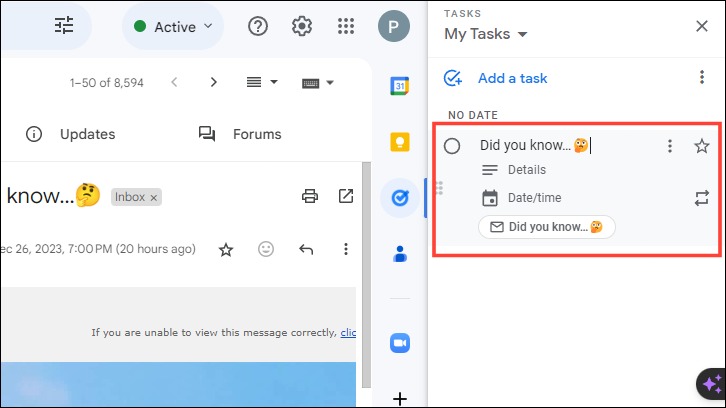Get add-ons with plus icon
The image size is (726, 408).
click(400, 399)
